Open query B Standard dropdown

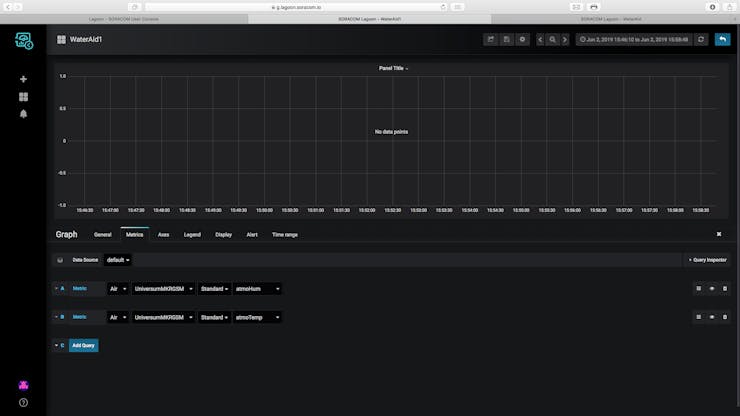(x=214, y=317)
